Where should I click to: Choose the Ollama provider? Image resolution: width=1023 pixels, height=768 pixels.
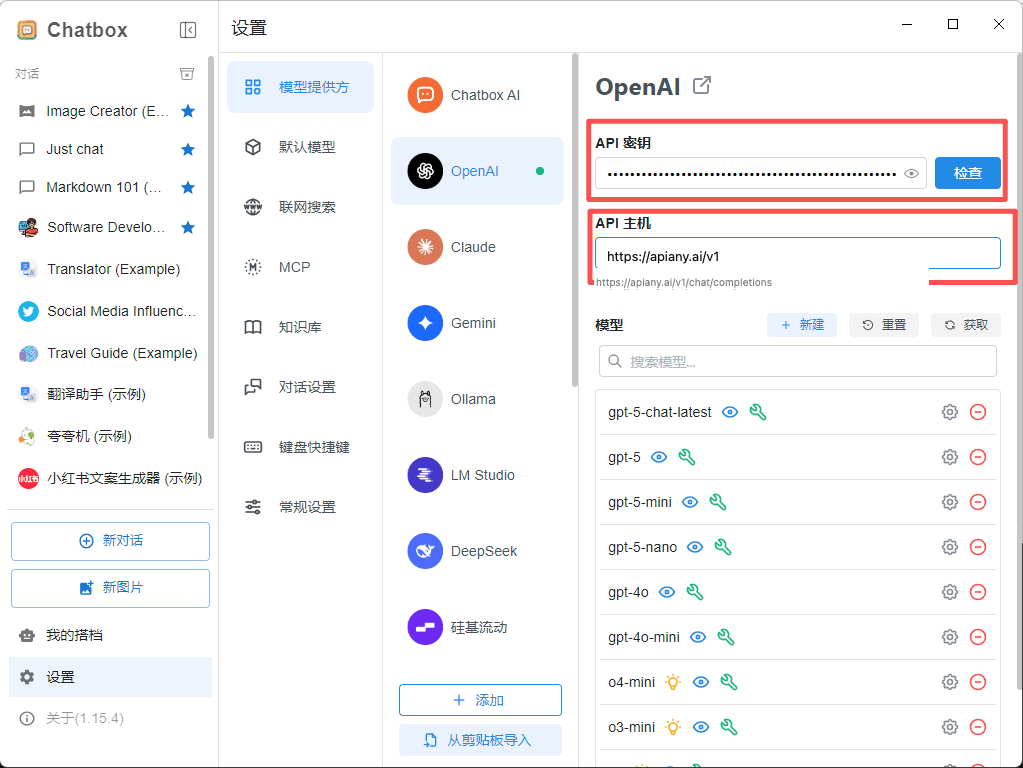(478, 399)
